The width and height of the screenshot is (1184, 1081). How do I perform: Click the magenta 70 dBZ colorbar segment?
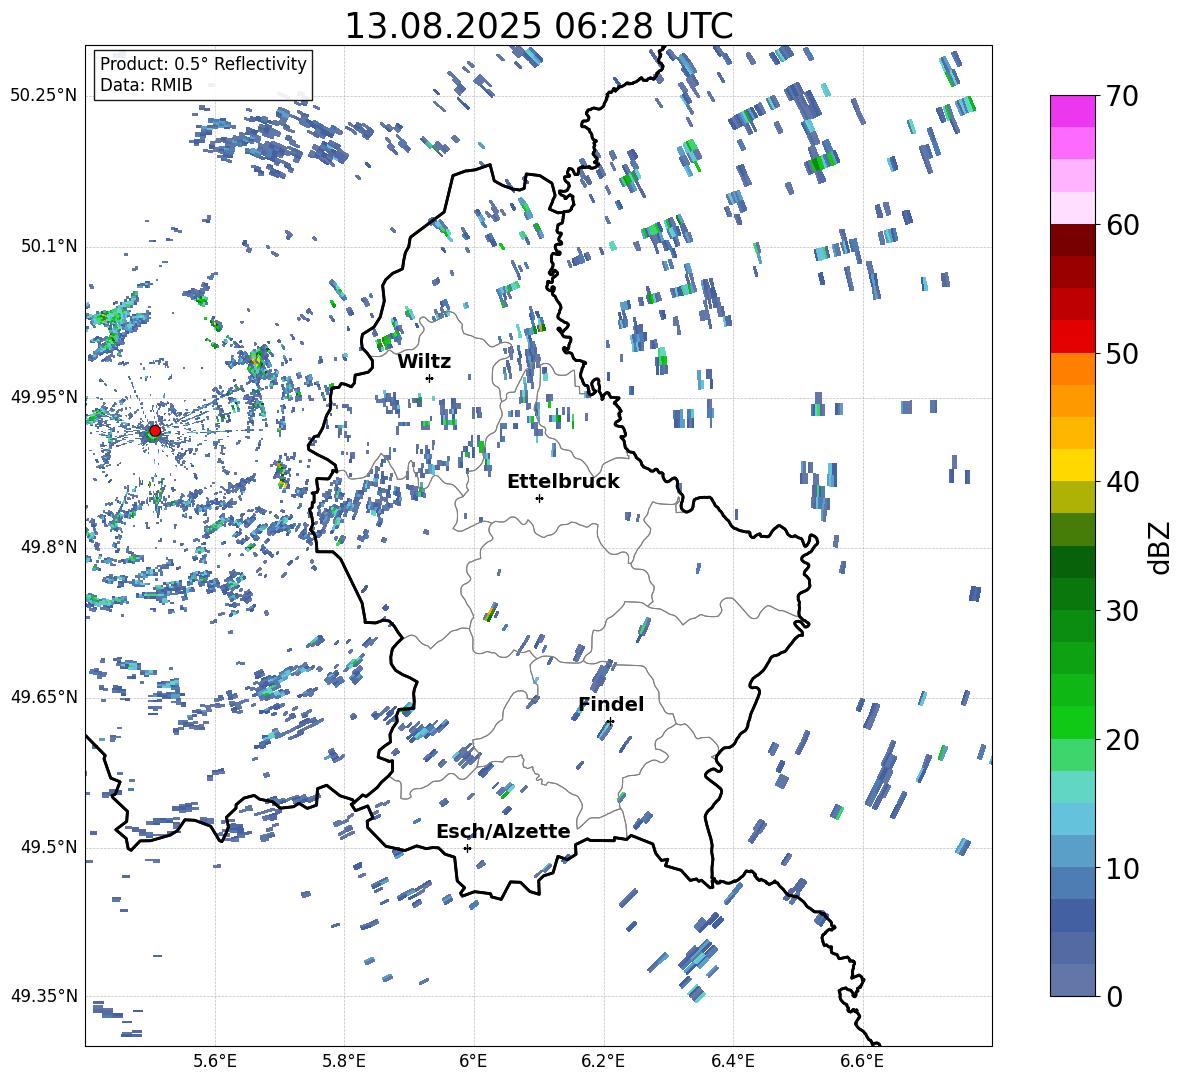point(1072,111)
